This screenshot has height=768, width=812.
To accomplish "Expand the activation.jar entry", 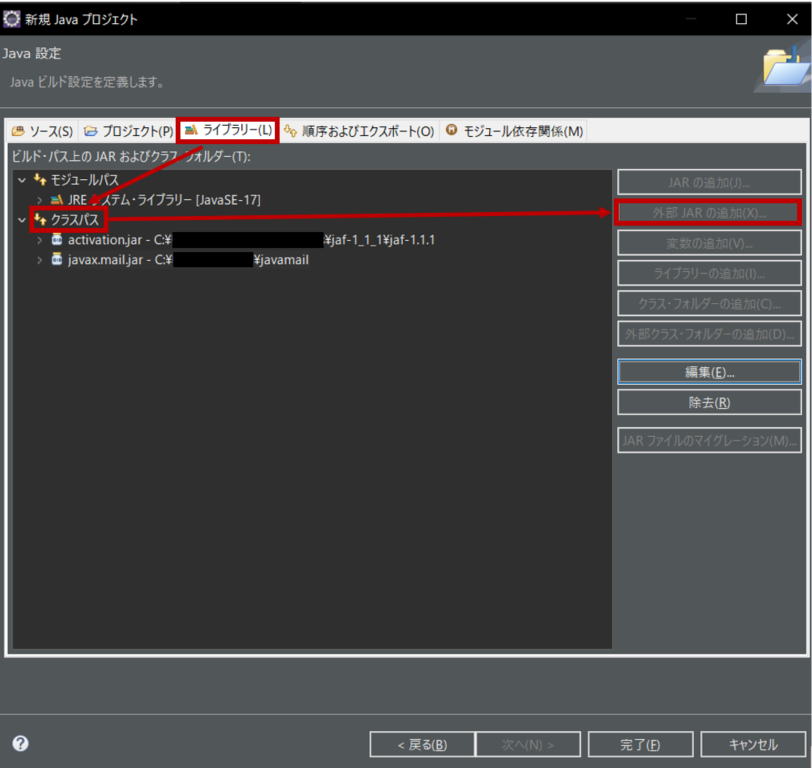I will 39,240.
